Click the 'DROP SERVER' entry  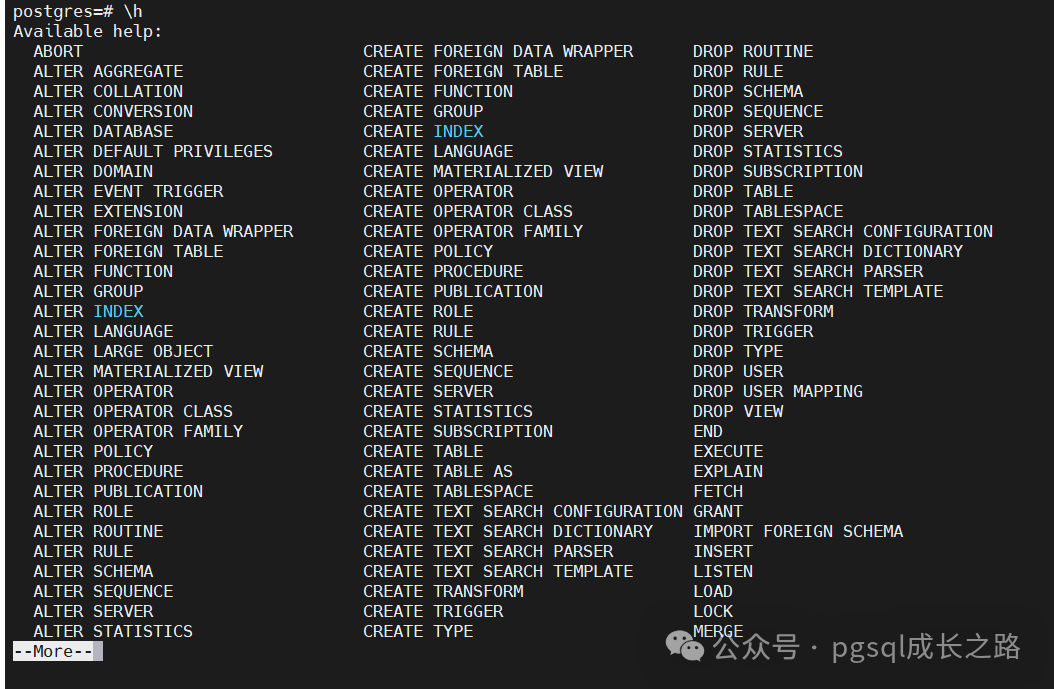click(748, 131)
